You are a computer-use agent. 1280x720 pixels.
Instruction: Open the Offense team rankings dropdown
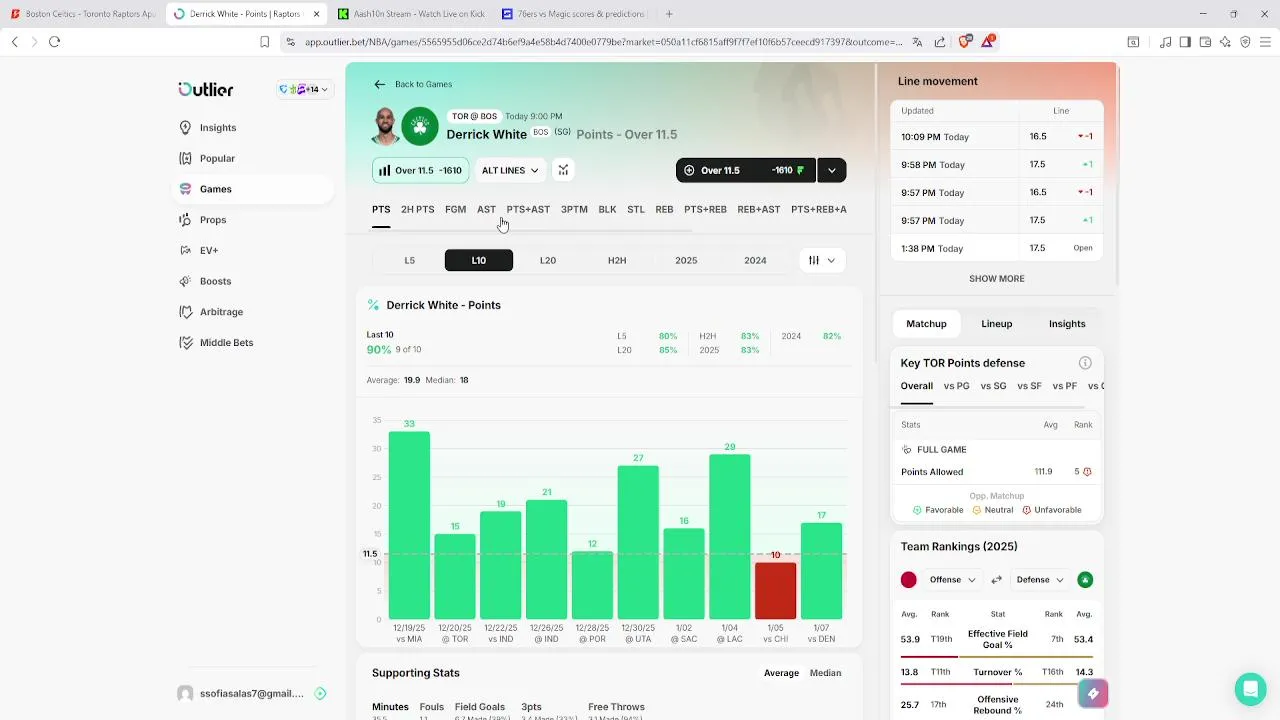[952, 580]
